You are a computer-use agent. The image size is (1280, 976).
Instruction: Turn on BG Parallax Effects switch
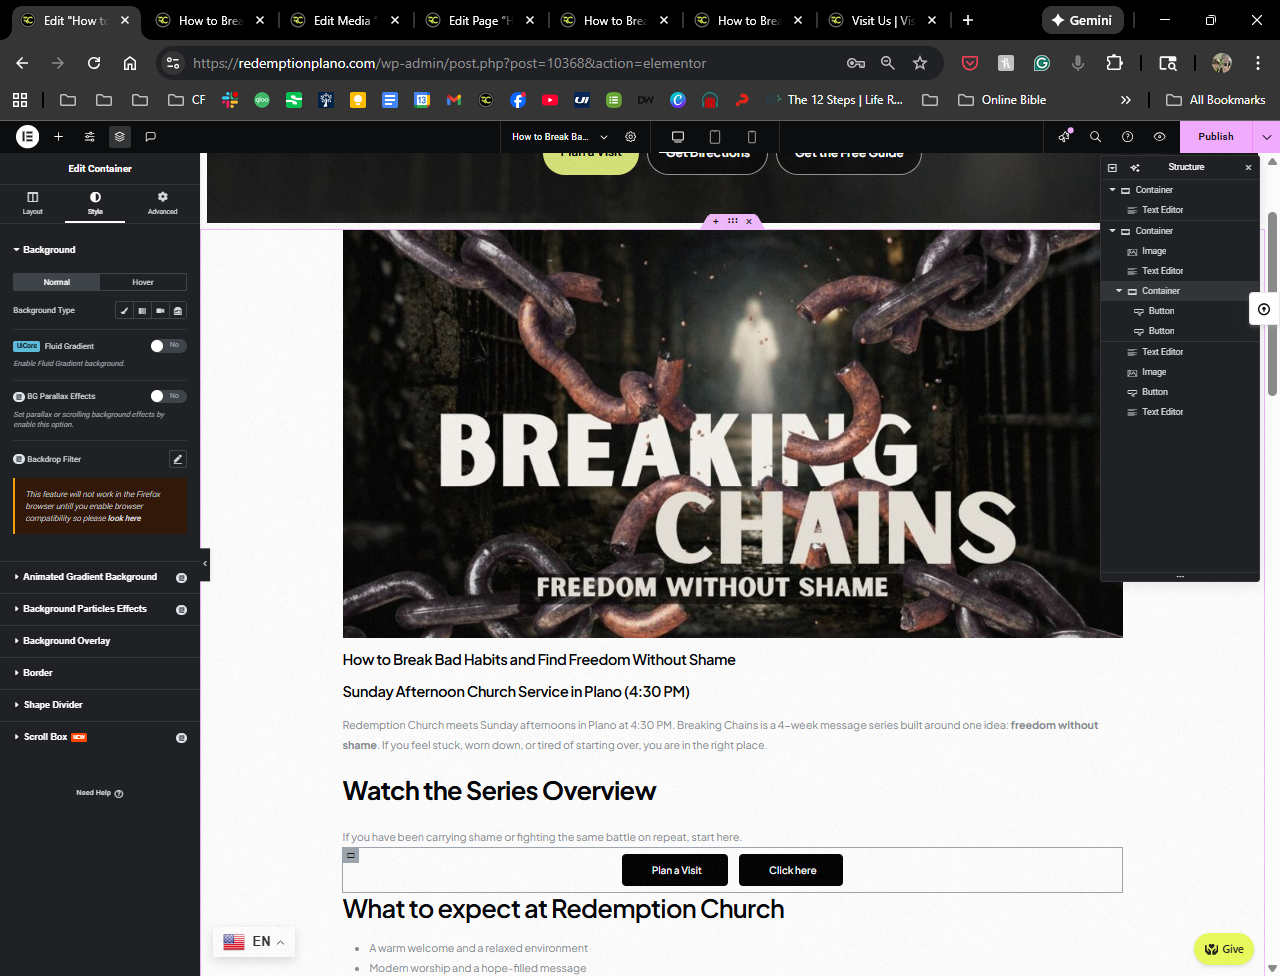pyautogui.click(x=168, y=396)
